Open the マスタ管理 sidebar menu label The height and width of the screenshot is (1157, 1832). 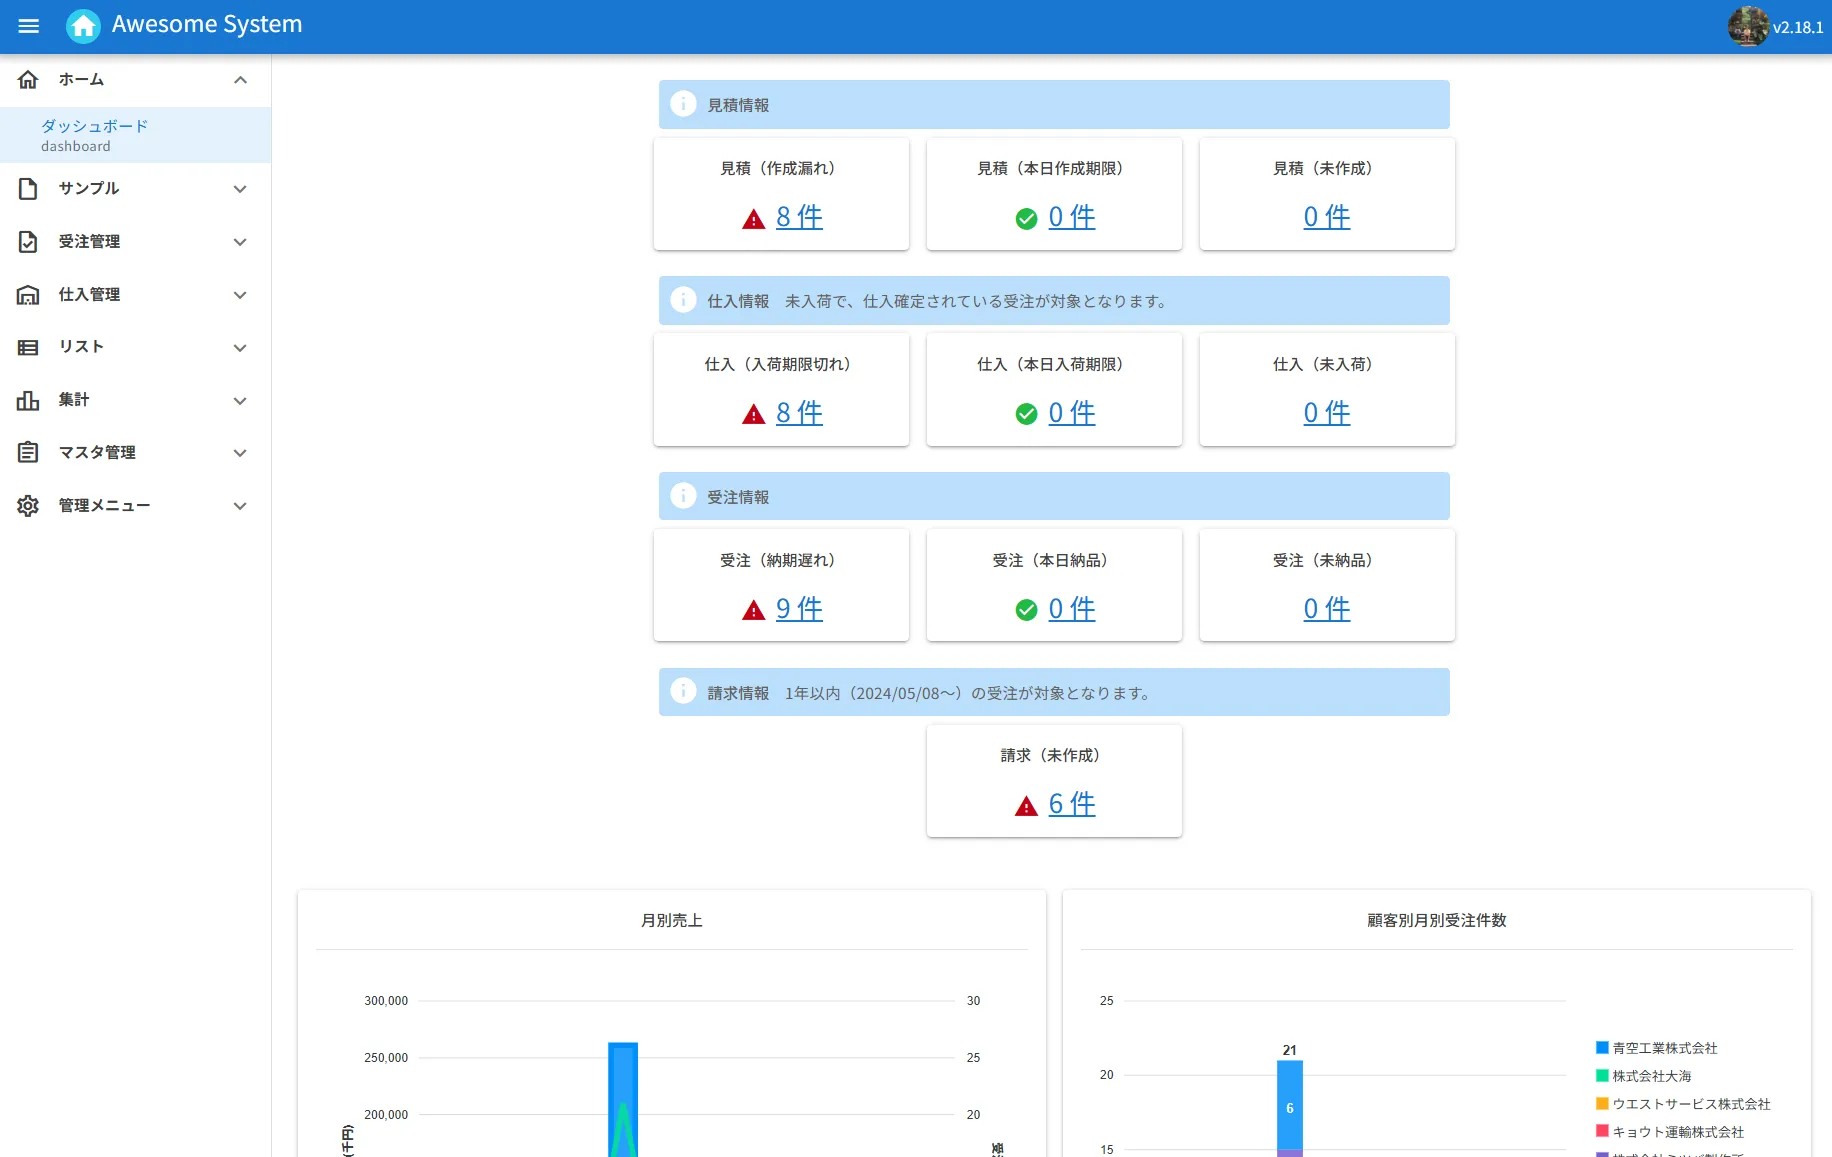coord(97,452)
